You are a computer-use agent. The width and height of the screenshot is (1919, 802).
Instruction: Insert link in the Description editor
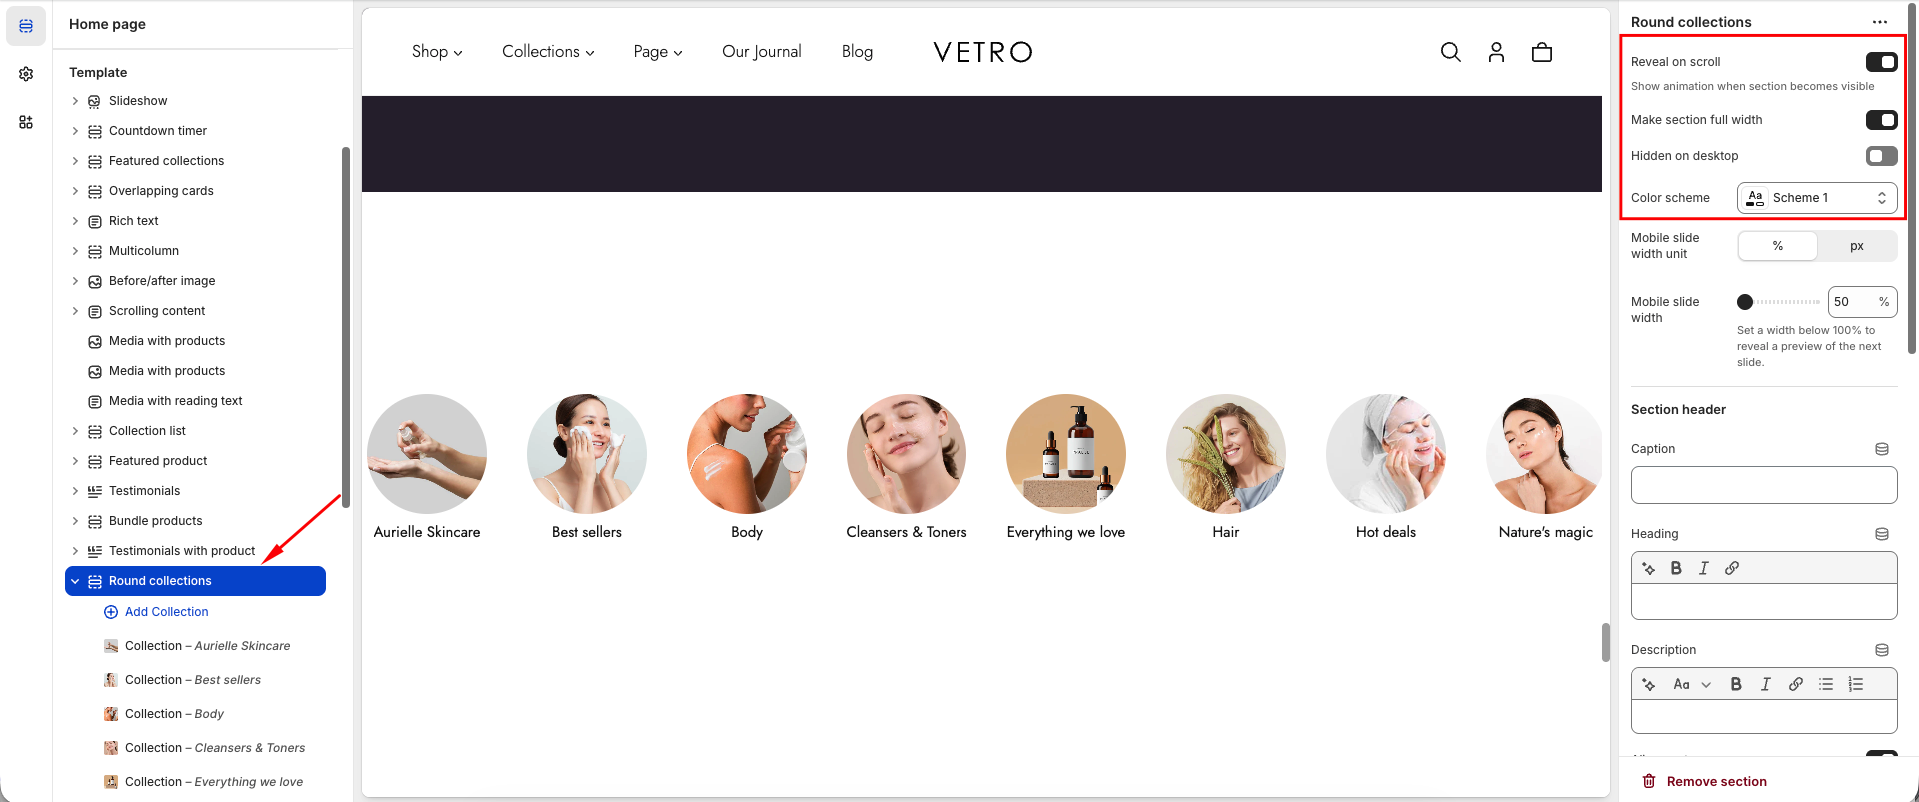click(1796, 684)
